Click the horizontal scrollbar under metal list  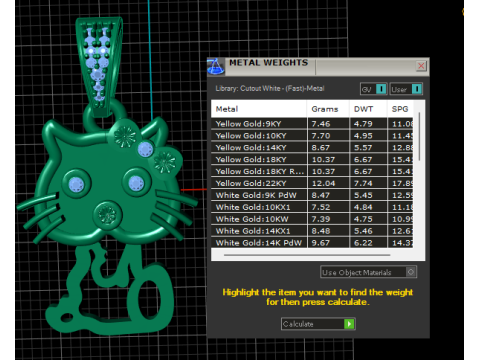click(307, 255)
